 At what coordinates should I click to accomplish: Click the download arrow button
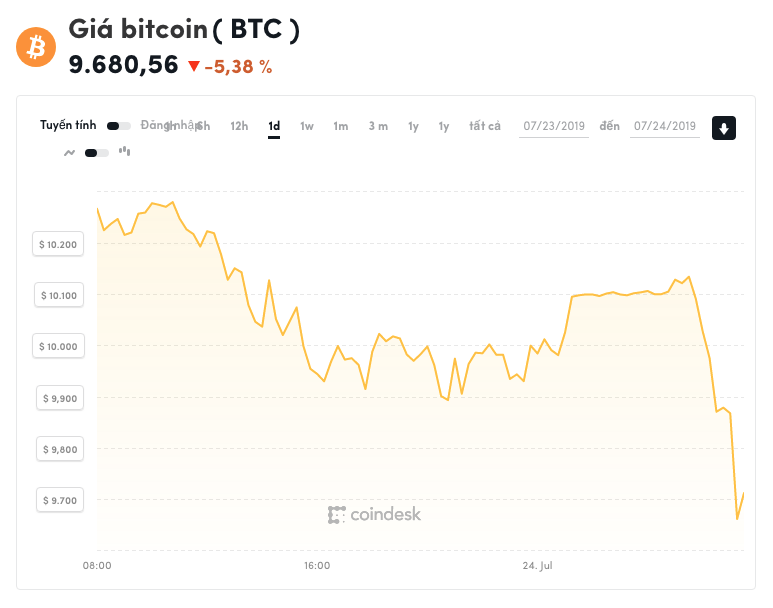point(724,127)
